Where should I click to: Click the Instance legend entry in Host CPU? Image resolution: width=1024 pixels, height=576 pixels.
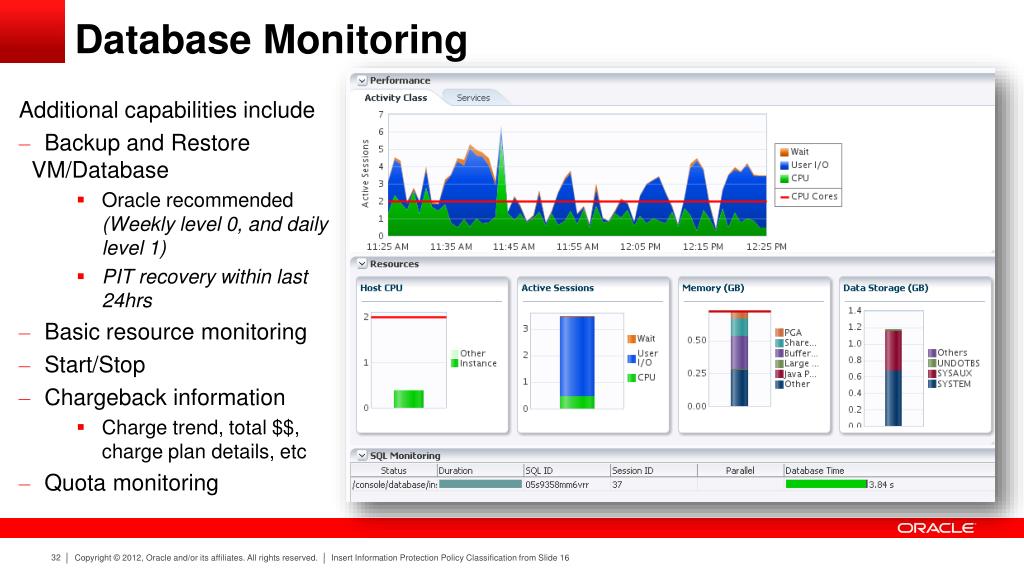pyautogui.click(x=473, y=364)
